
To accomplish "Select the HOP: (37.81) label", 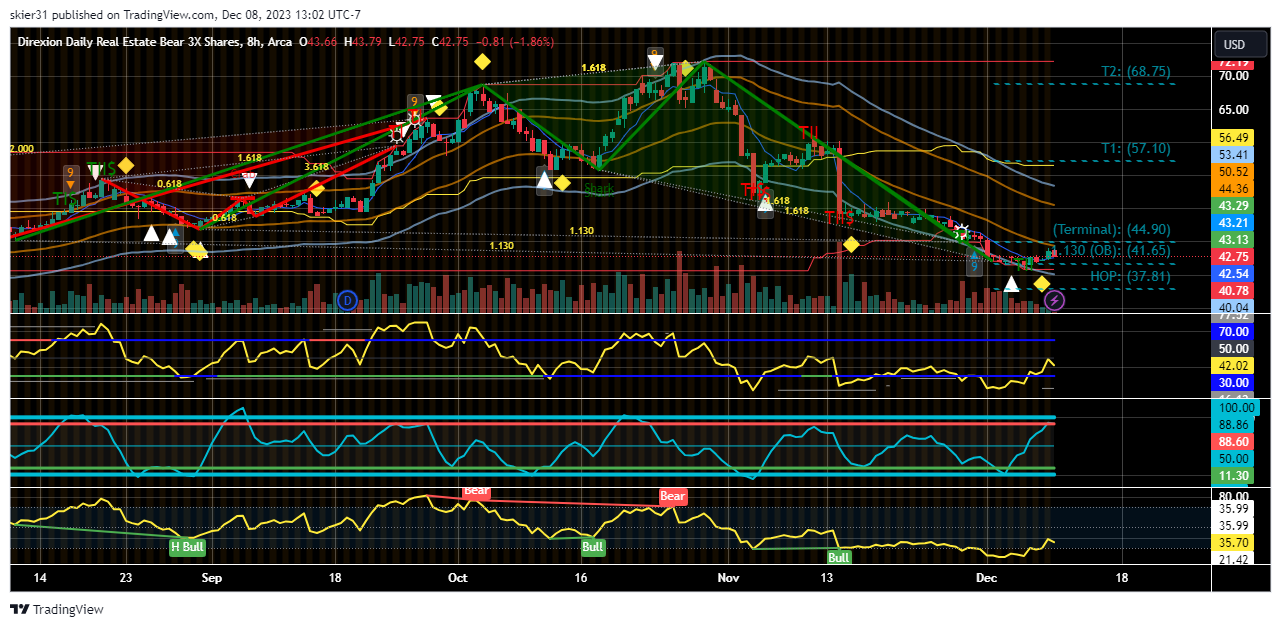I will 1131,276.
